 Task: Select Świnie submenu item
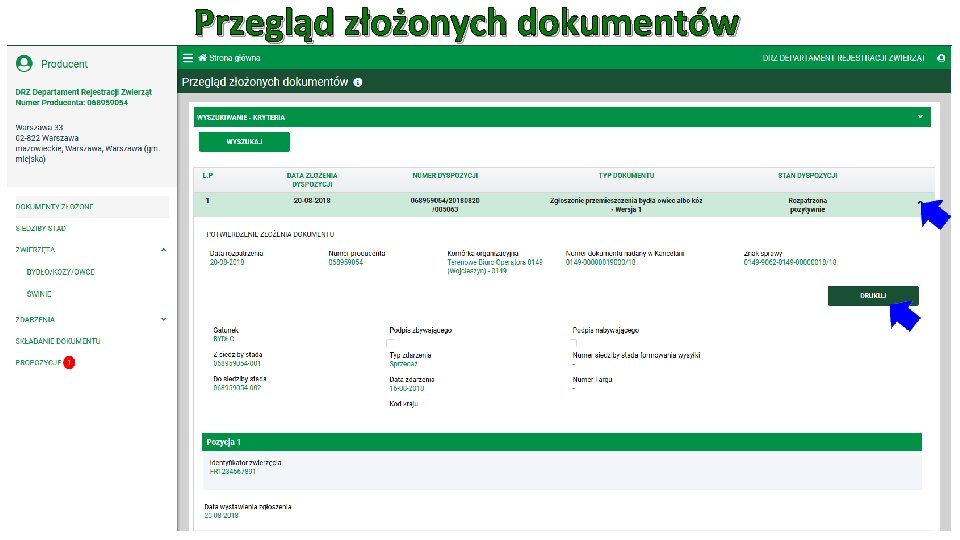tap(39, 294)
